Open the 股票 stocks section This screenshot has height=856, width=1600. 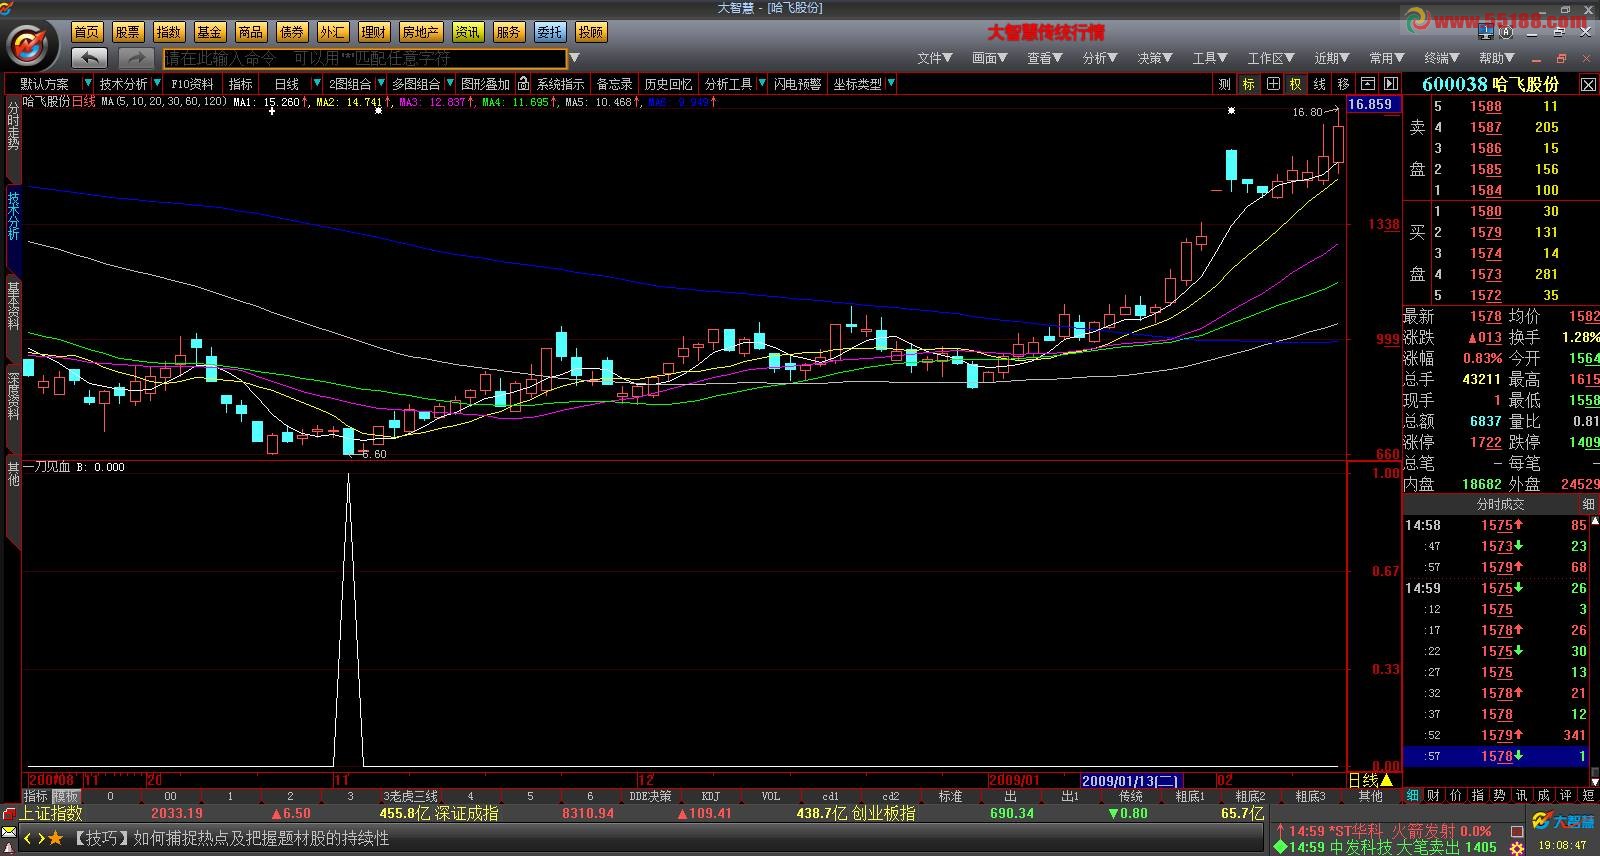pos(127,32)
